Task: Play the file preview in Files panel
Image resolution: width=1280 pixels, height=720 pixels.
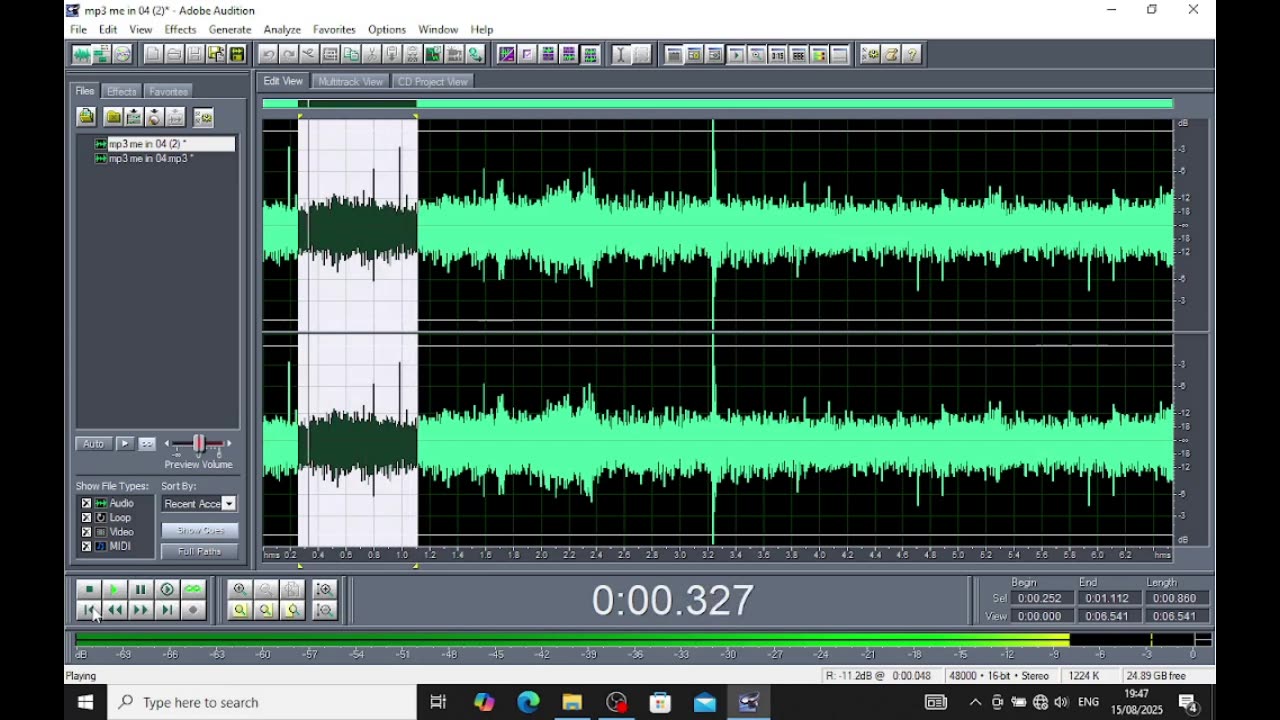Action: coord(125,444)
